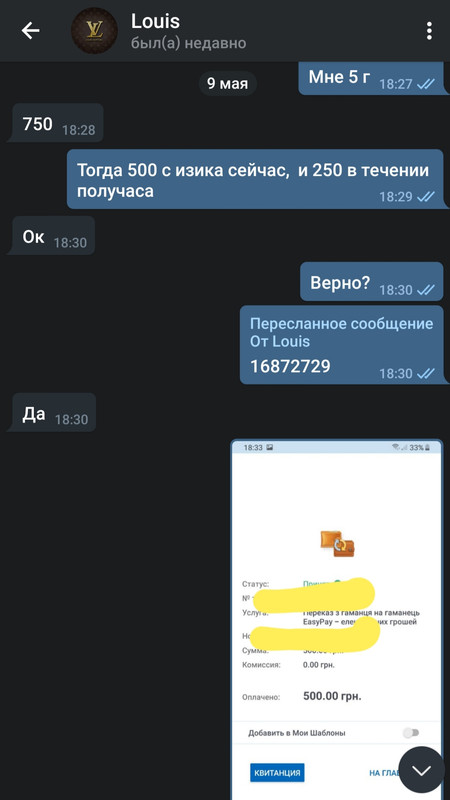The width and height of the screenshot is (450, 800).
Task: Click the КВИТАНЦИЯ button
Action: 277,772
